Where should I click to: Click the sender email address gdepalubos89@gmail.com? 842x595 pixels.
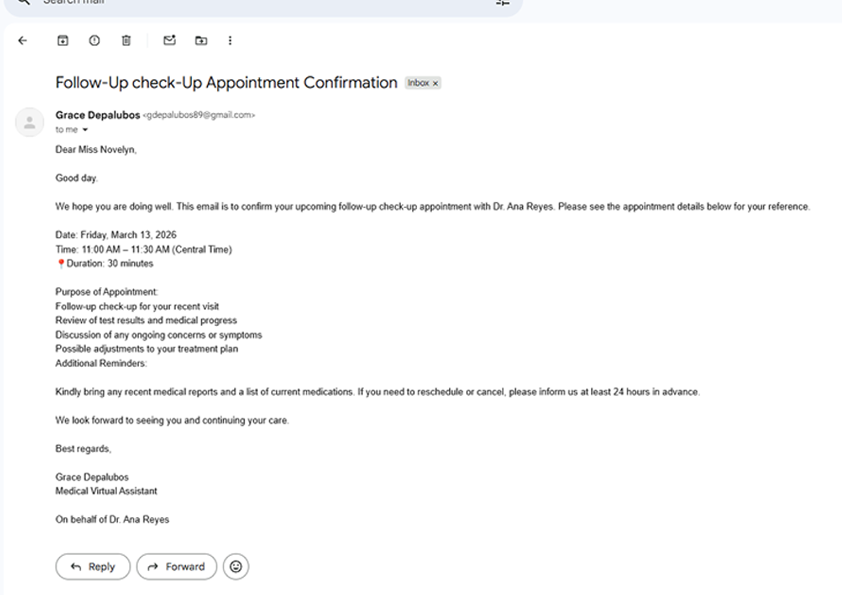click(199, 115)
